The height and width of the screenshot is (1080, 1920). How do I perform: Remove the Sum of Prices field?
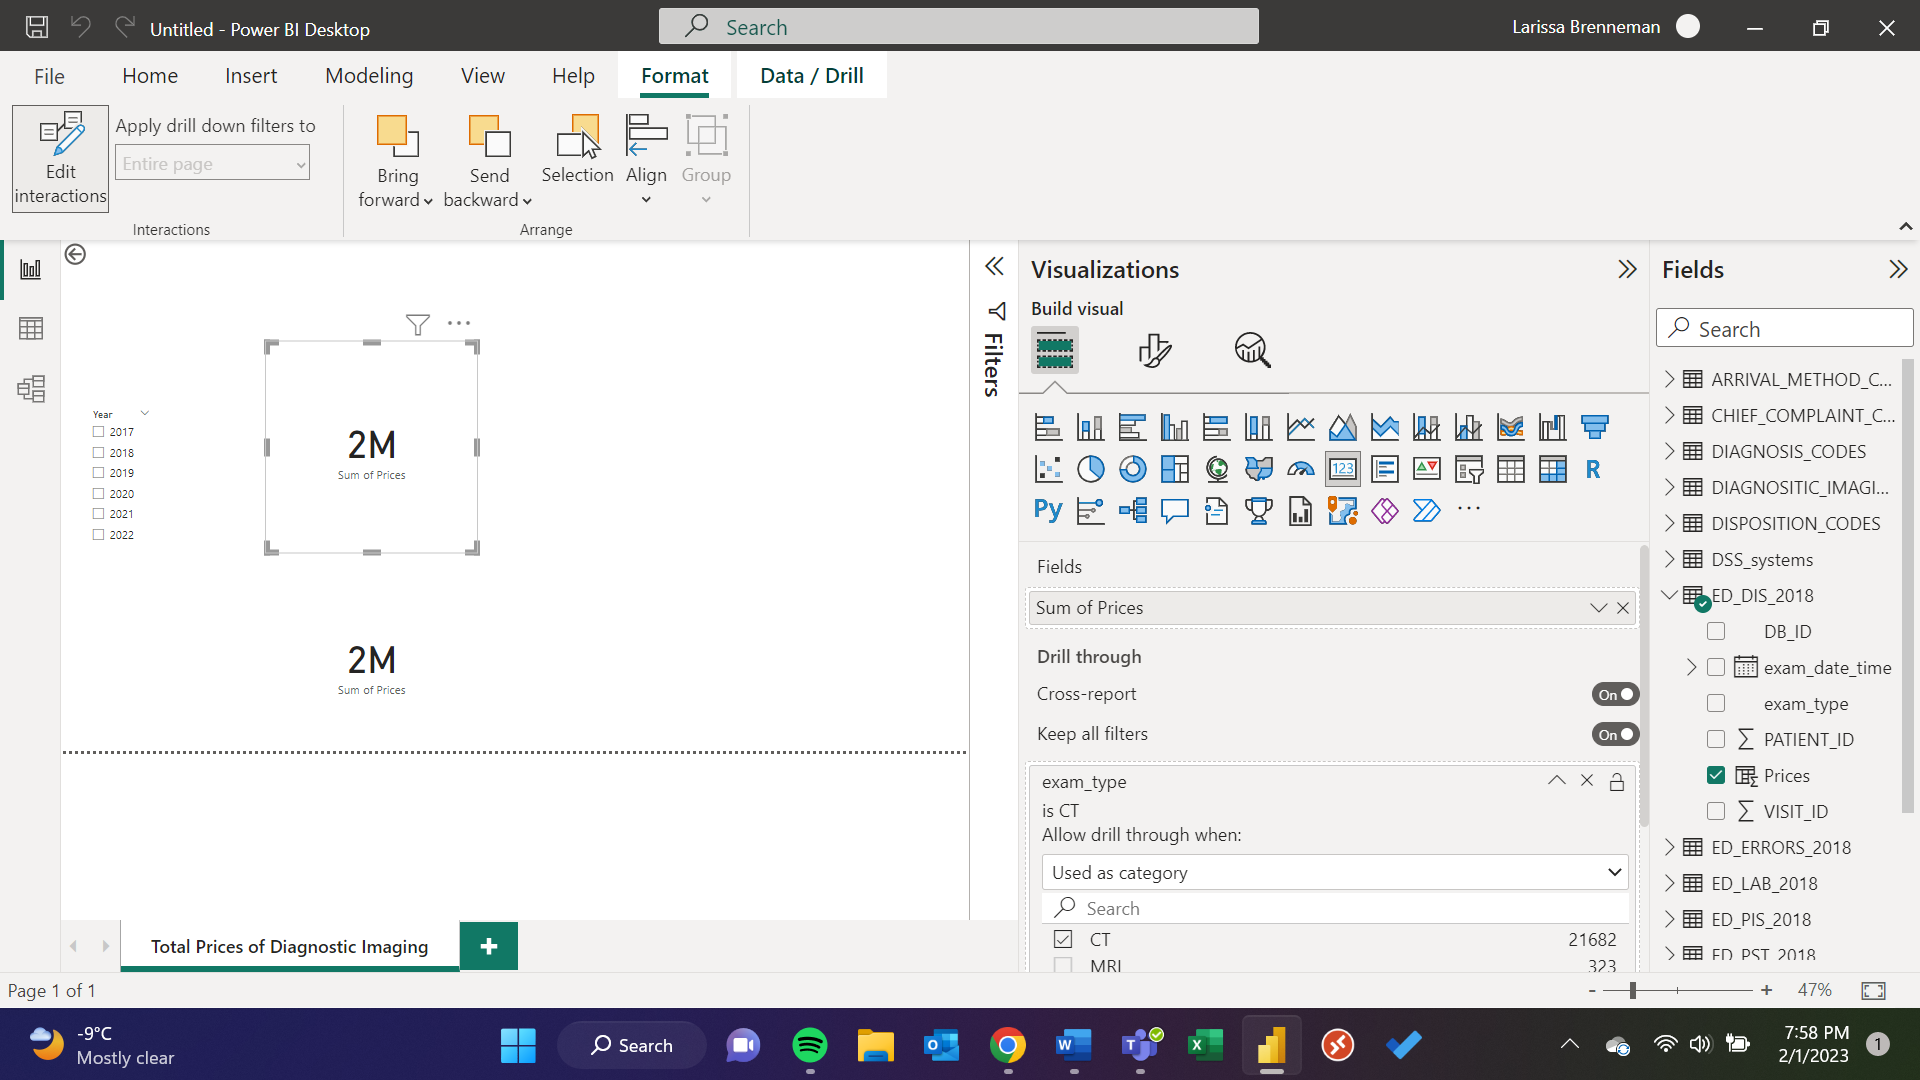[1623, 608]
